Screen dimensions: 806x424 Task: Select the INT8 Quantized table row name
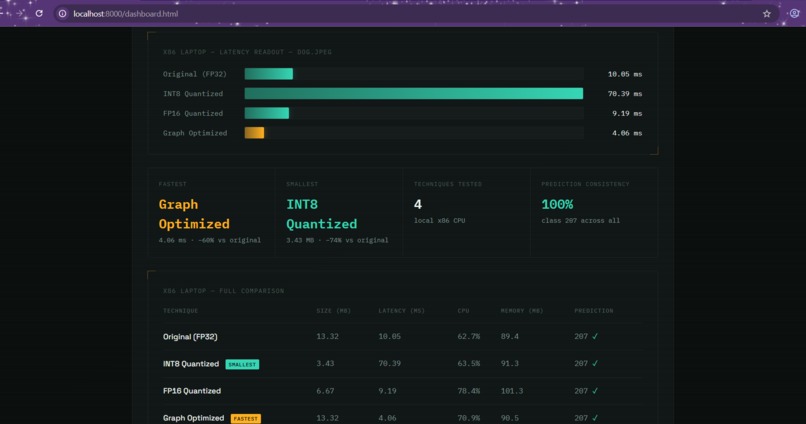[191, 364]
